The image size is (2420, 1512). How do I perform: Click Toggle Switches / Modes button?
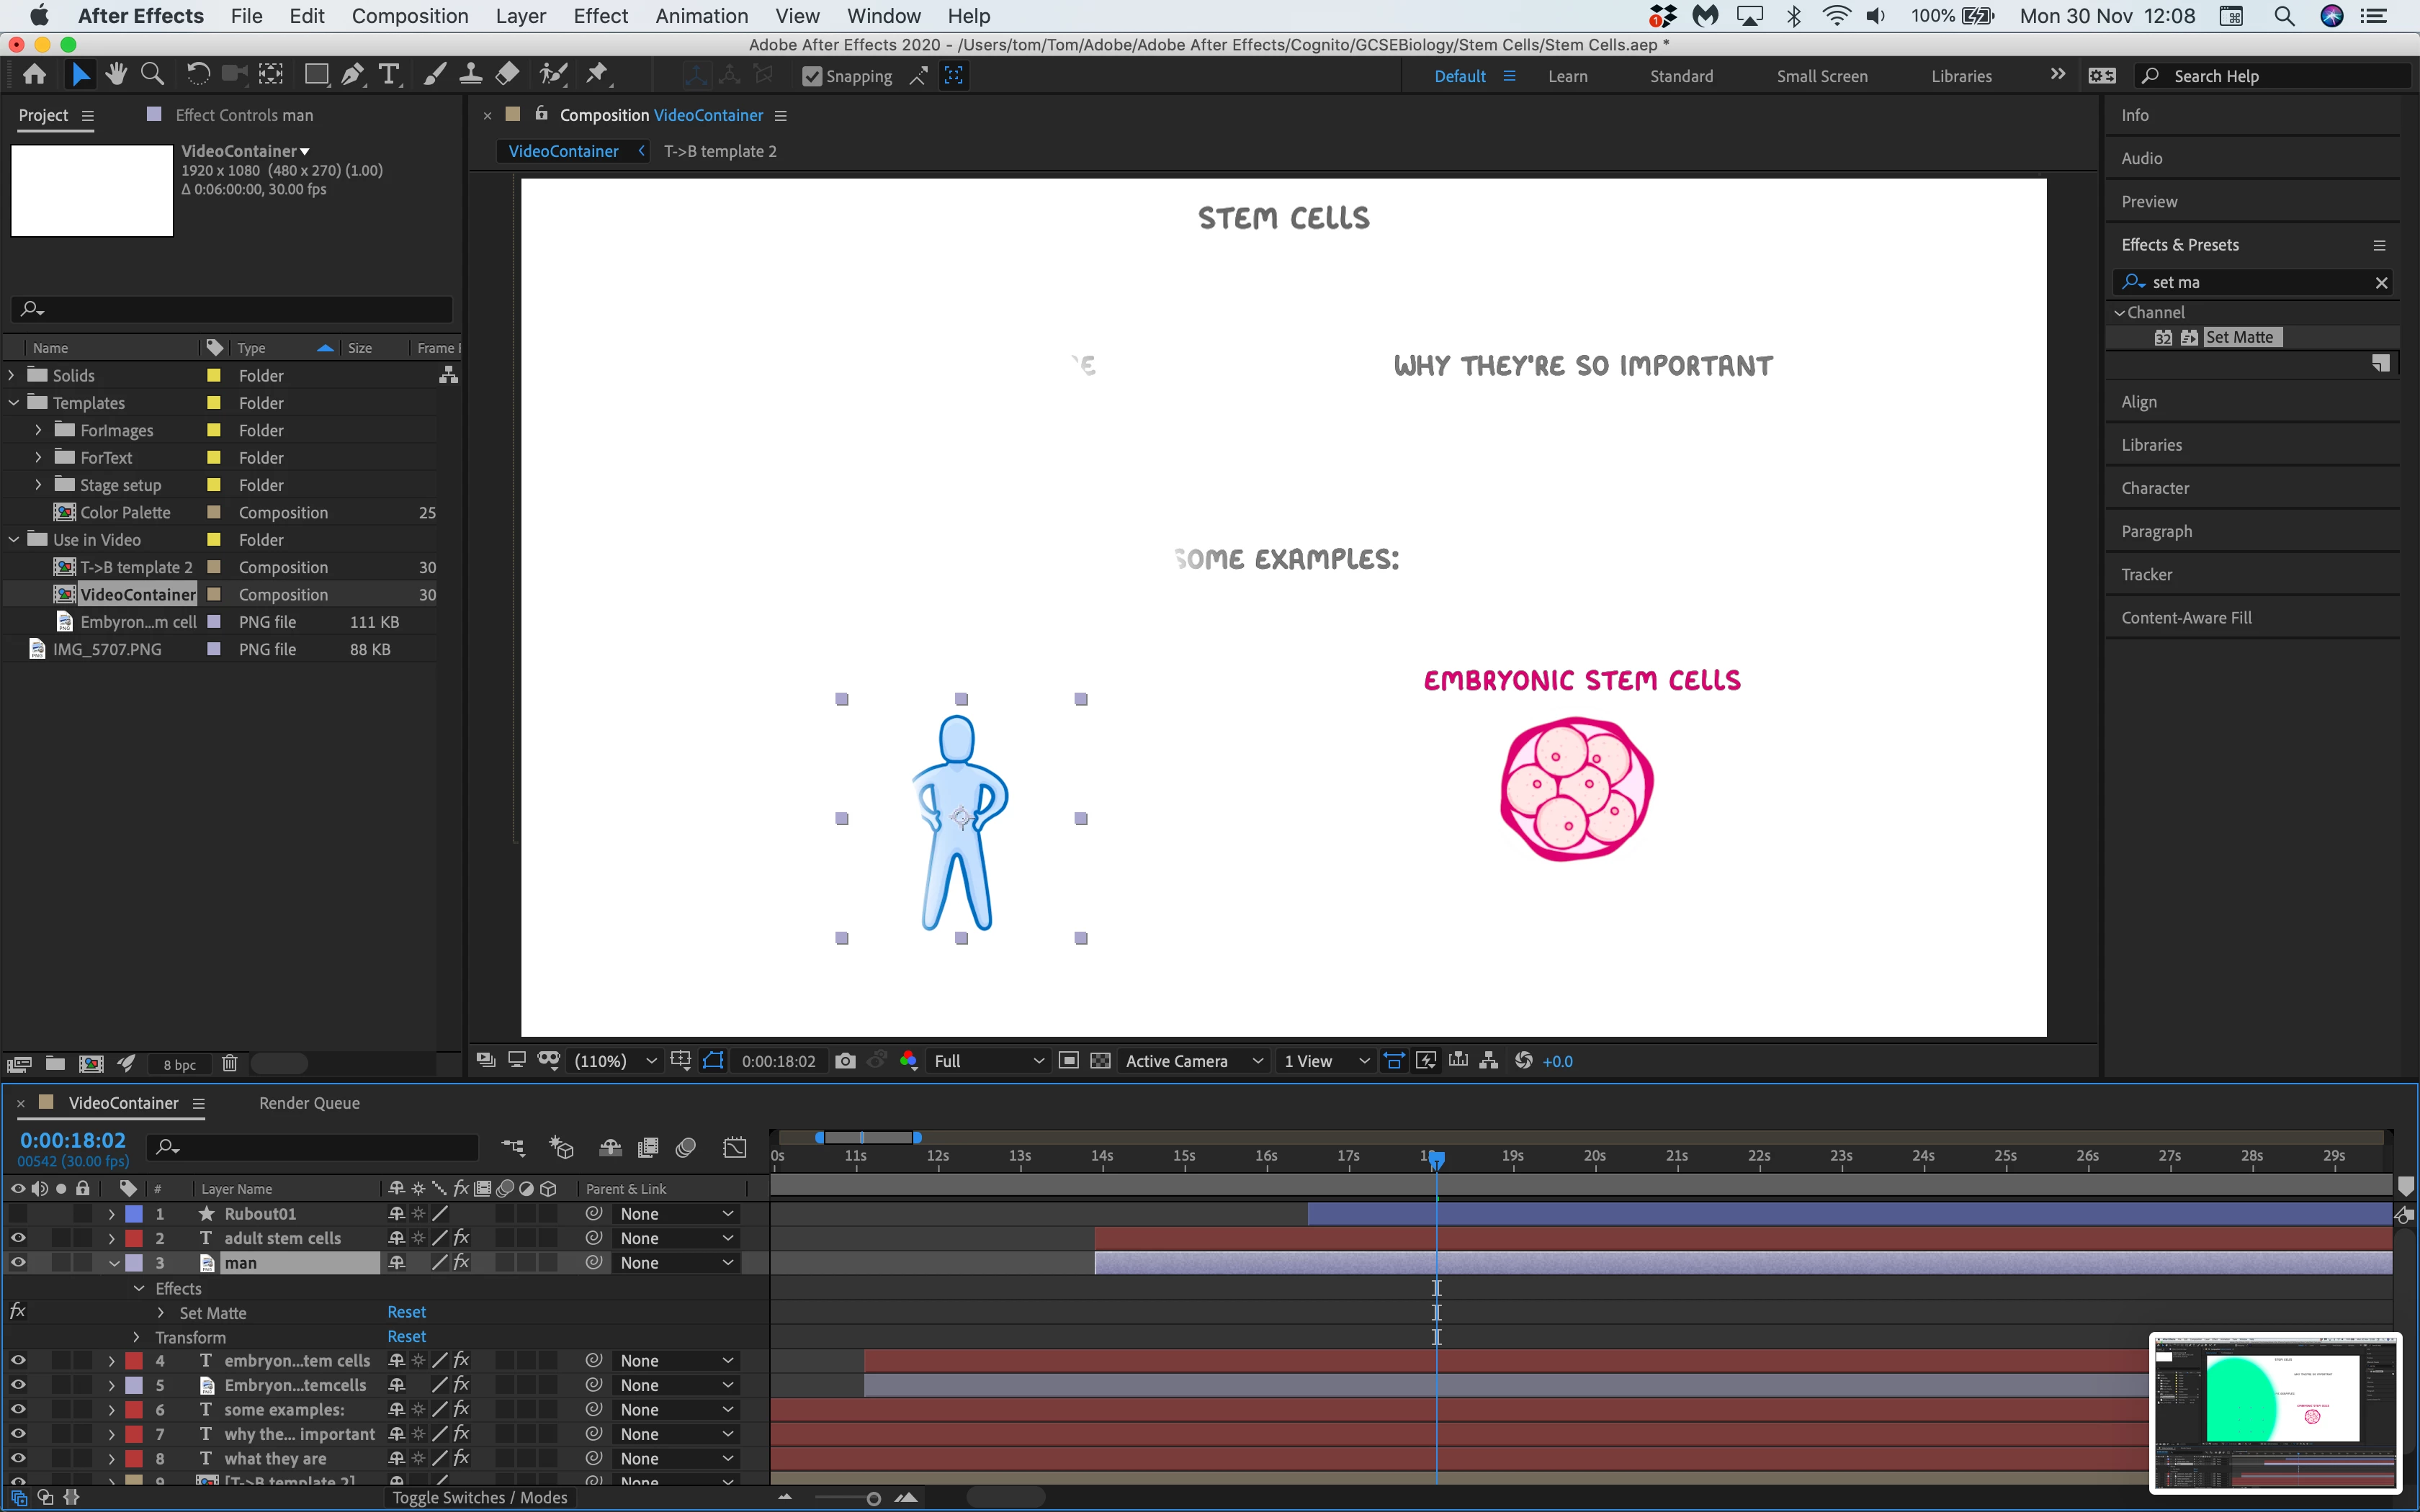tap(479, 1497)
